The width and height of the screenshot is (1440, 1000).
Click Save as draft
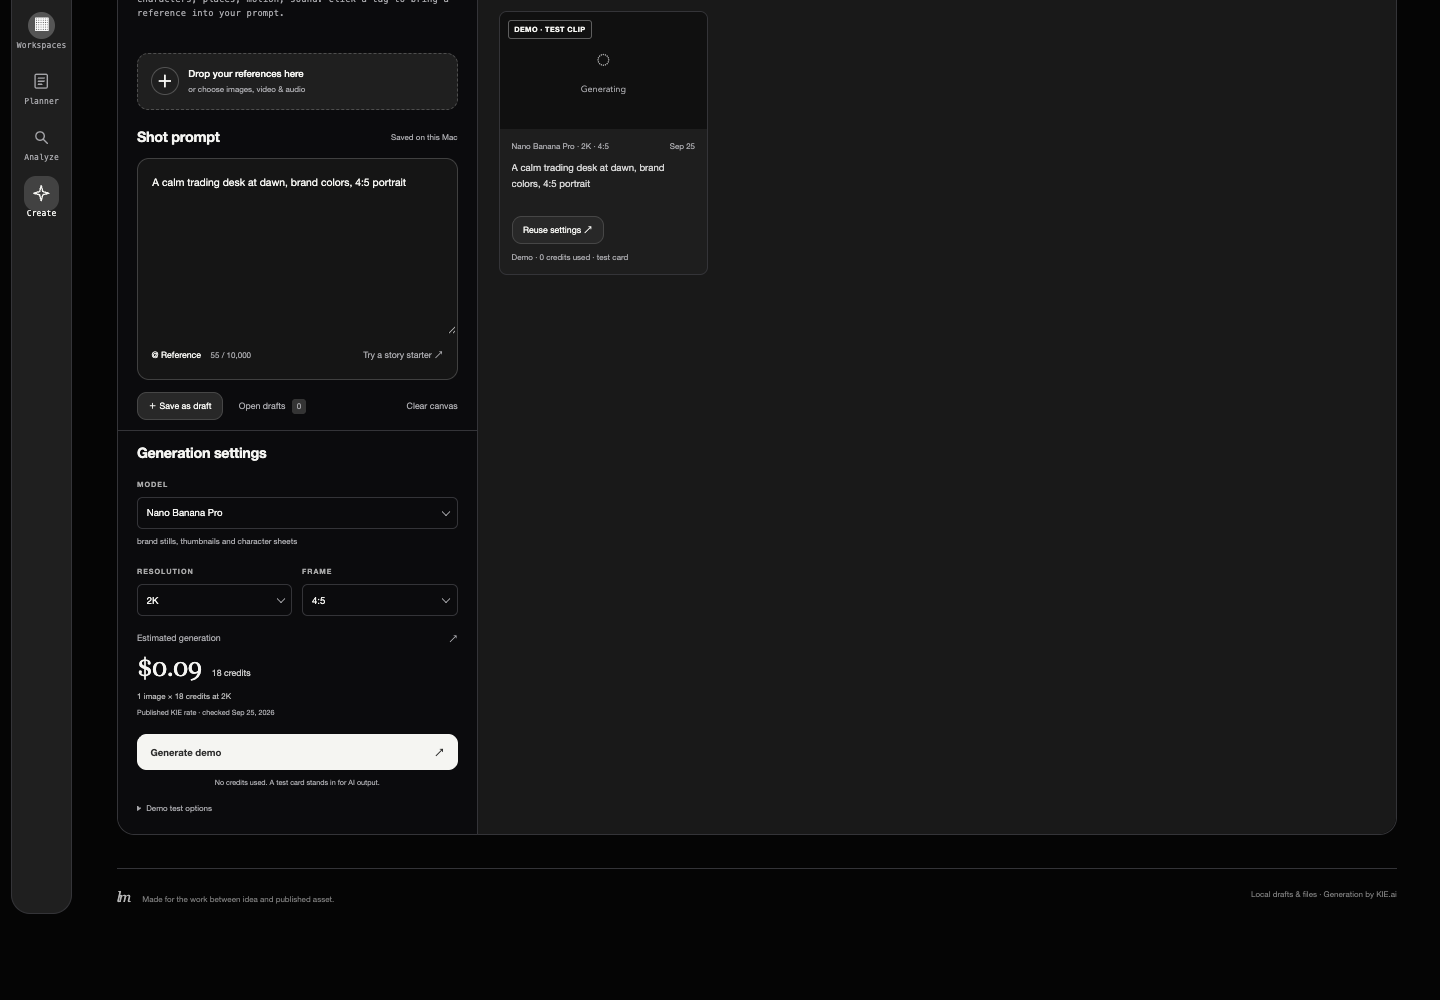[180, 406]
